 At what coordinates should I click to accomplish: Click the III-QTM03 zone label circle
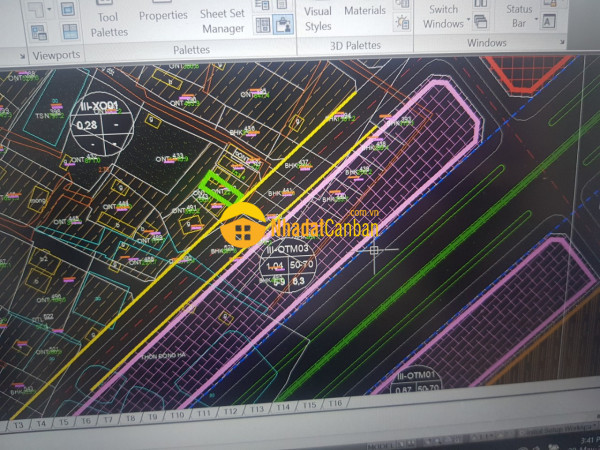(283, 267)
